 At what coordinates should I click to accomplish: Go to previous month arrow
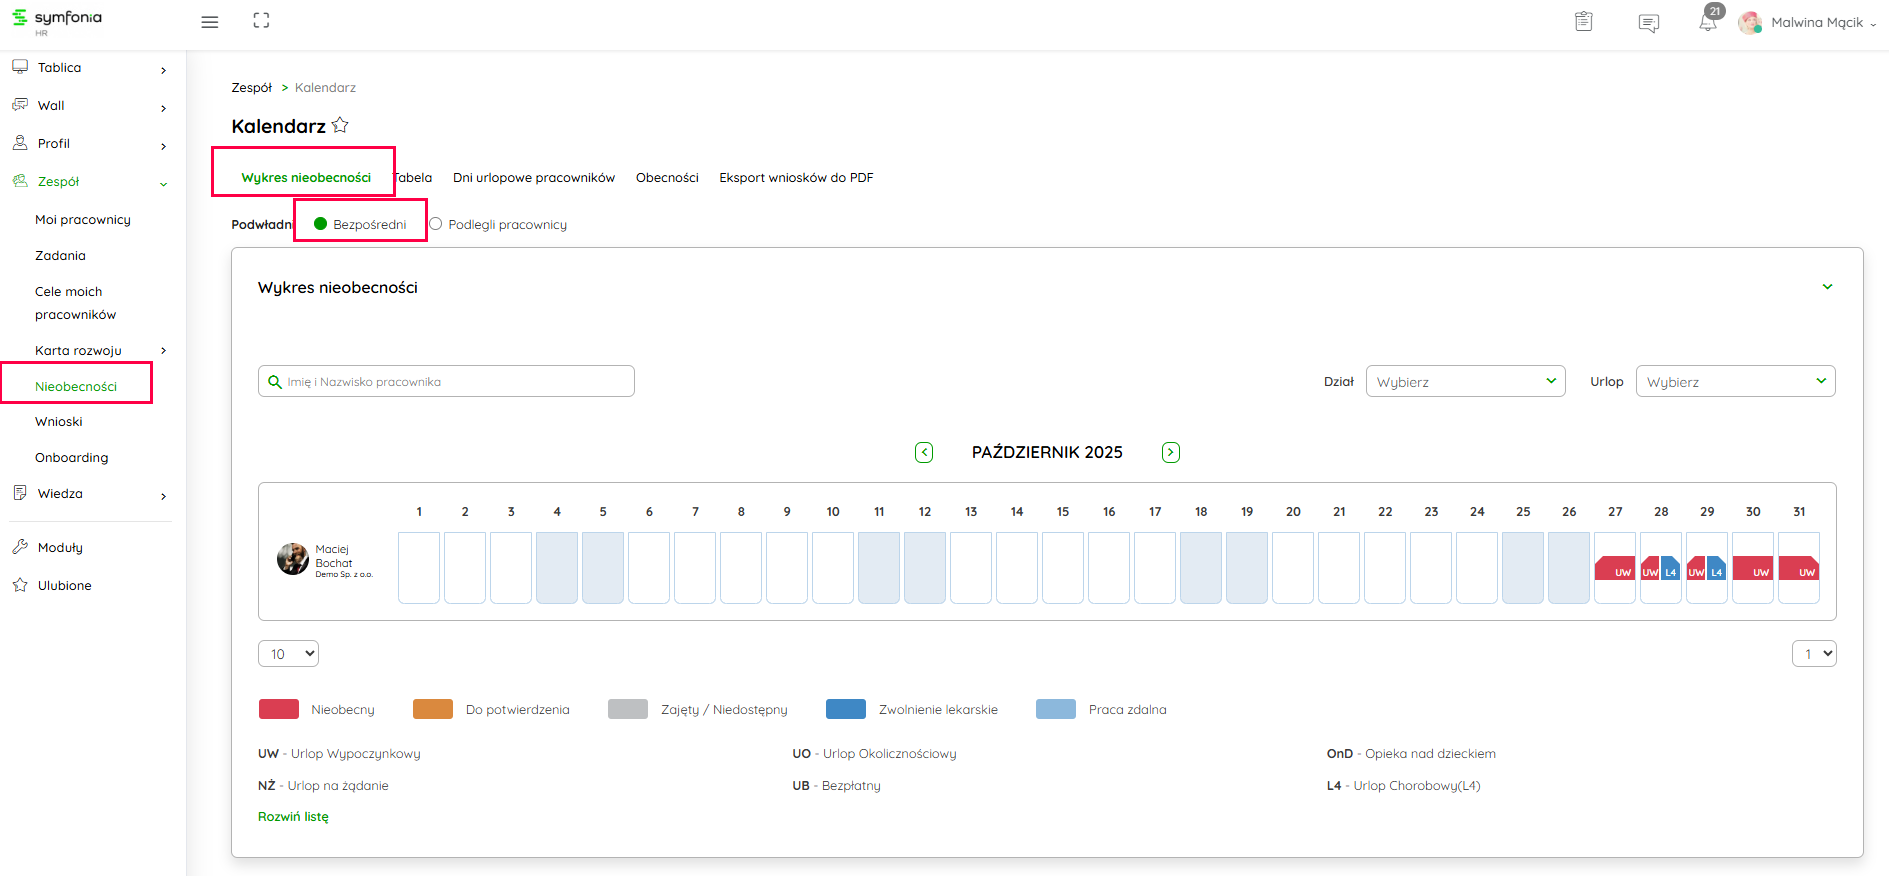924,453
